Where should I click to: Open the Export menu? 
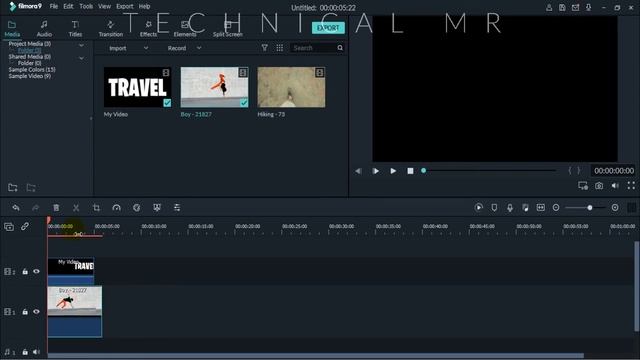point(124,7)
